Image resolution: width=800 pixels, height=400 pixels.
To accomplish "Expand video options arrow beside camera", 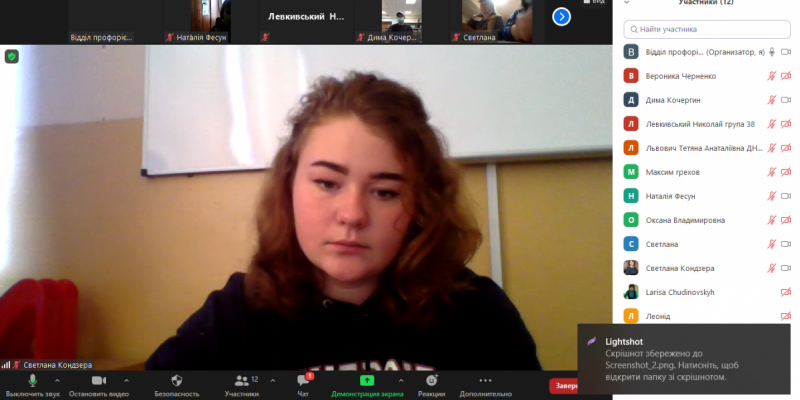I will [x=125, y=380].
